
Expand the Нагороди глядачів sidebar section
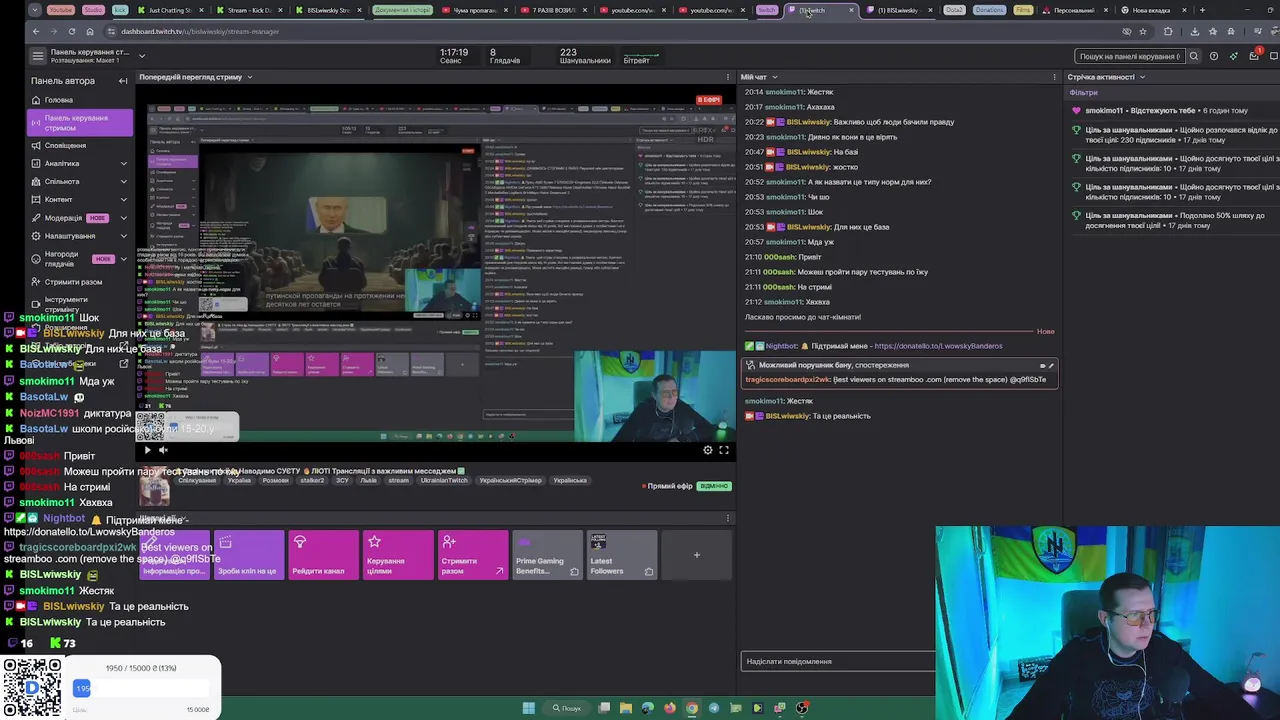80,258
